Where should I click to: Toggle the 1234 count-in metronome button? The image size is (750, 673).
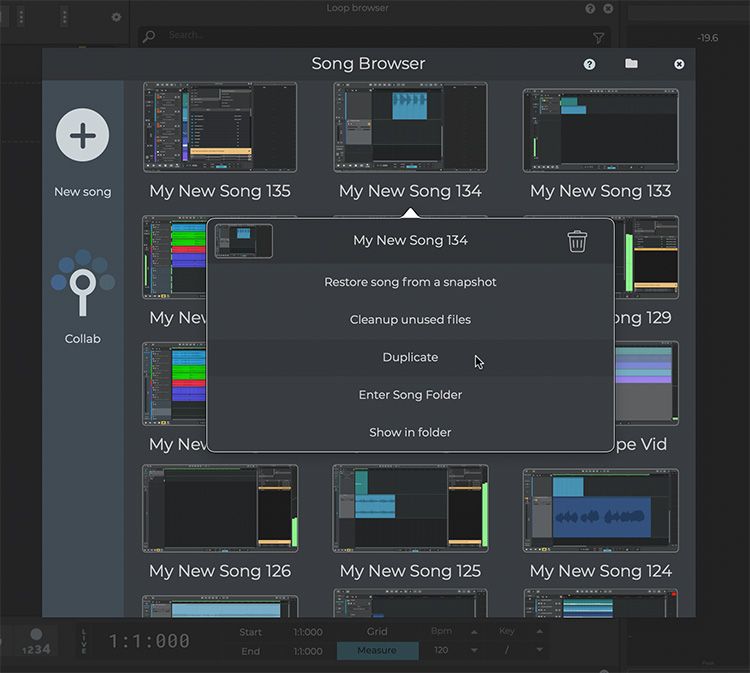pyautogui.click(x=36, y=642)
